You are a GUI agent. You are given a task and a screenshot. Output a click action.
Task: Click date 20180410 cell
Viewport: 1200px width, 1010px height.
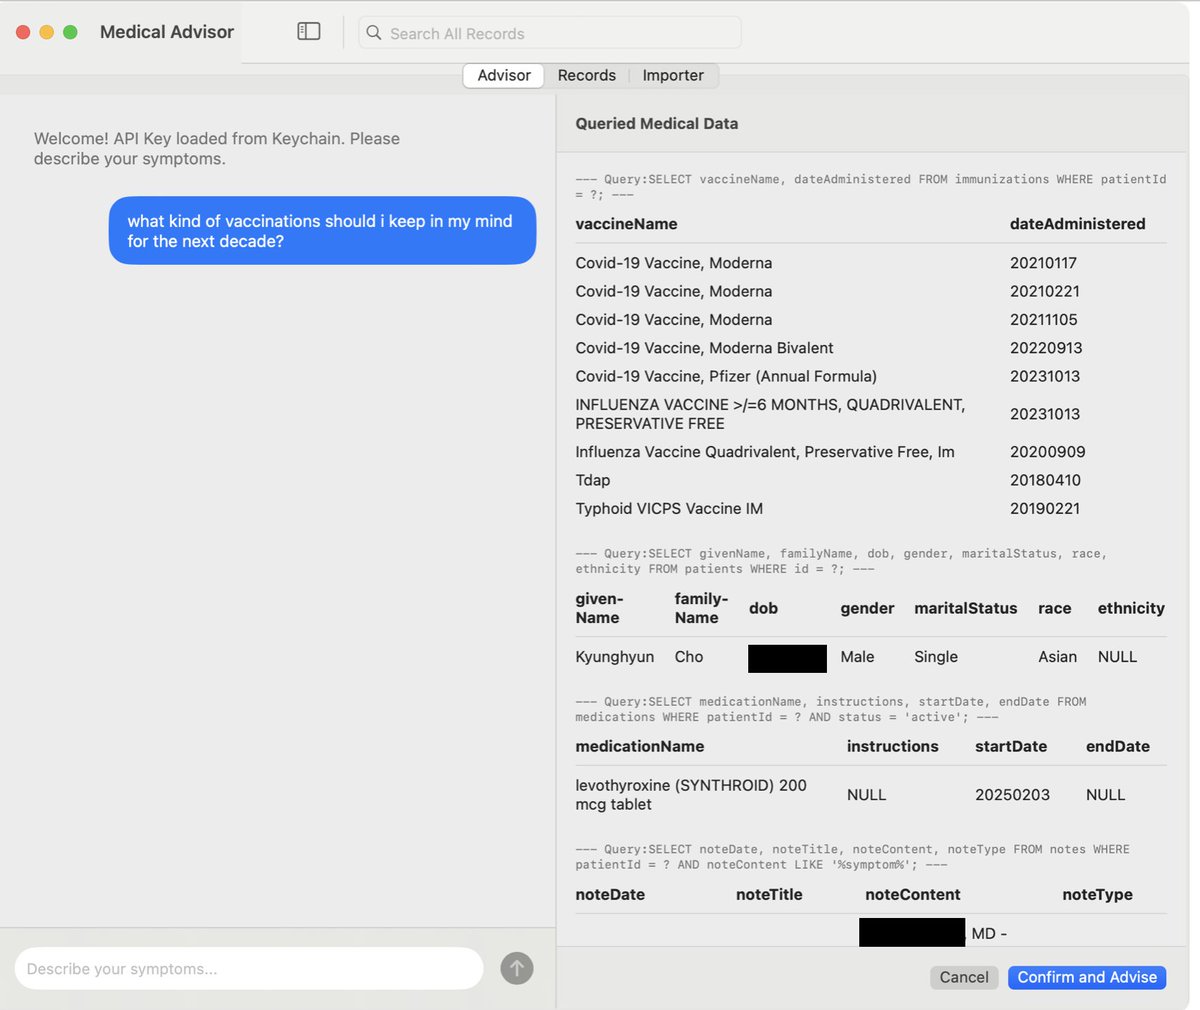coord(1045,480)
